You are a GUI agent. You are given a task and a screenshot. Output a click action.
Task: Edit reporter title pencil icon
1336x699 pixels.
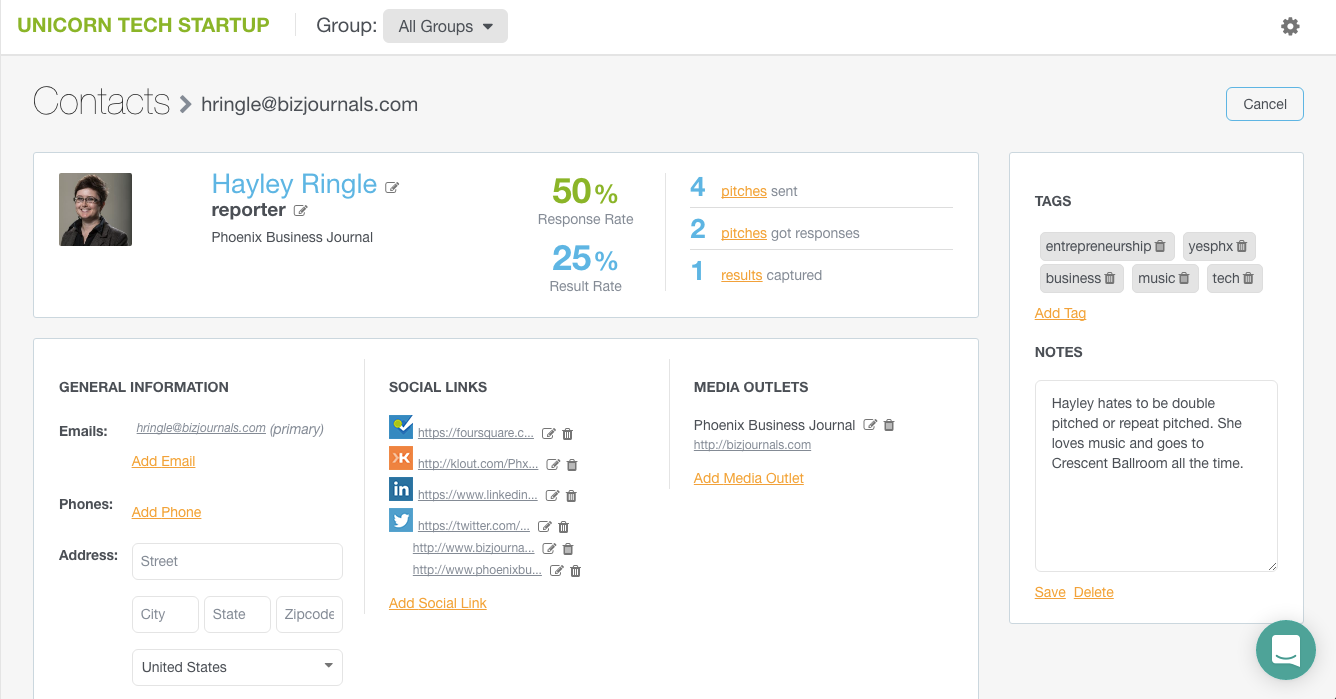pos(300,211)
